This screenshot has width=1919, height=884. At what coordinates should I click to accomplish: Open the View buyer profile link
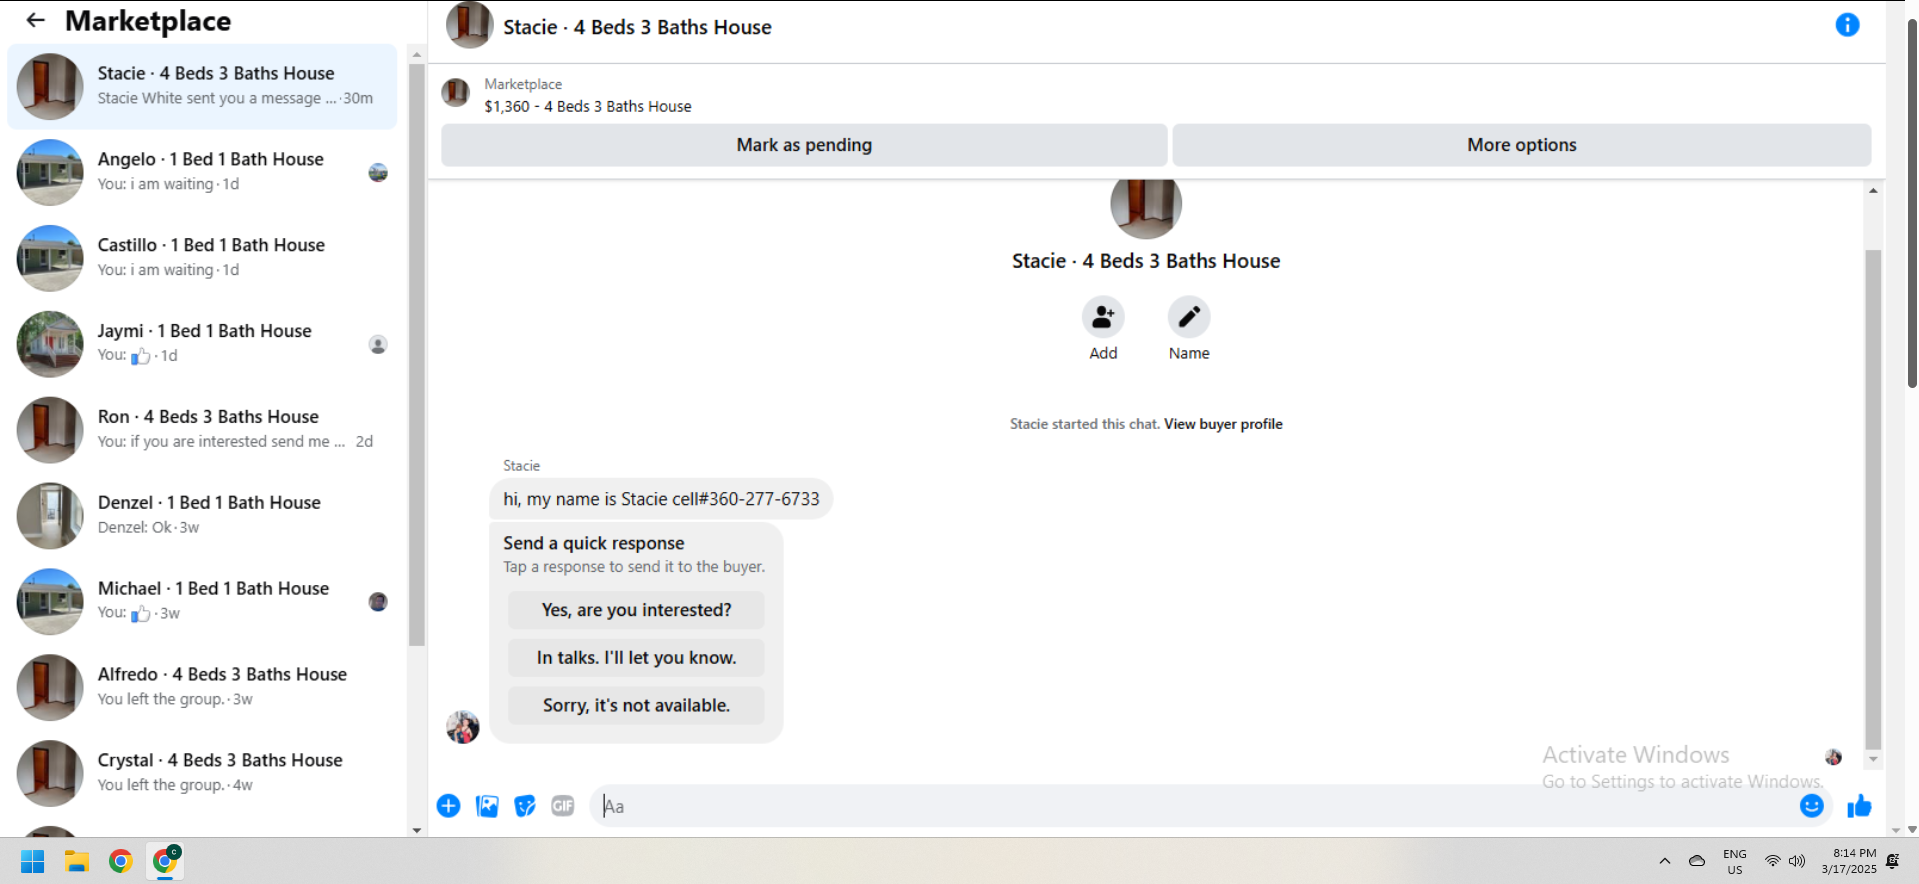click(1223, 424)
